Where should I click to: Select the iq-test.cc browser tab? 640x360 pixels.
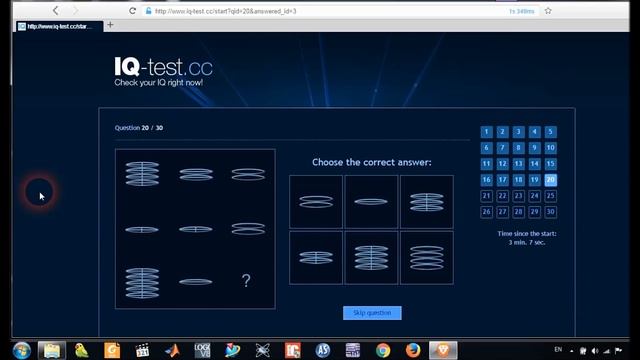tap(60, 27)
